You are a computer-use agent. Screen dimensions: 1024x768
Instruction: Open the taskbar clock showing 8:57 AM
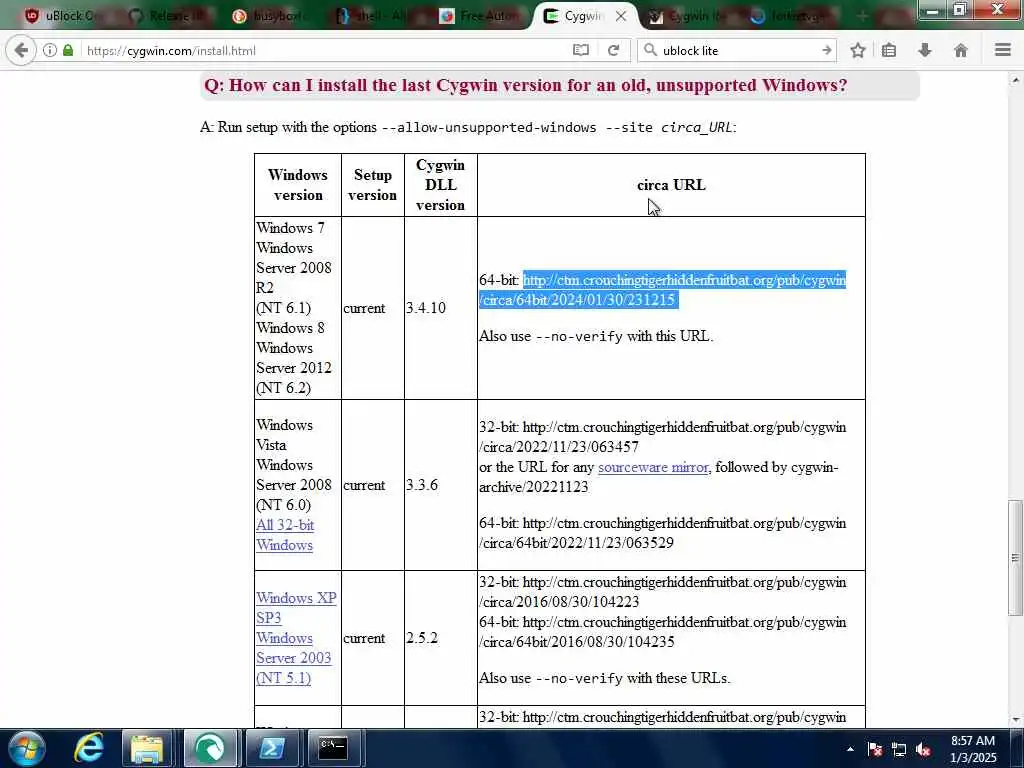973,749
